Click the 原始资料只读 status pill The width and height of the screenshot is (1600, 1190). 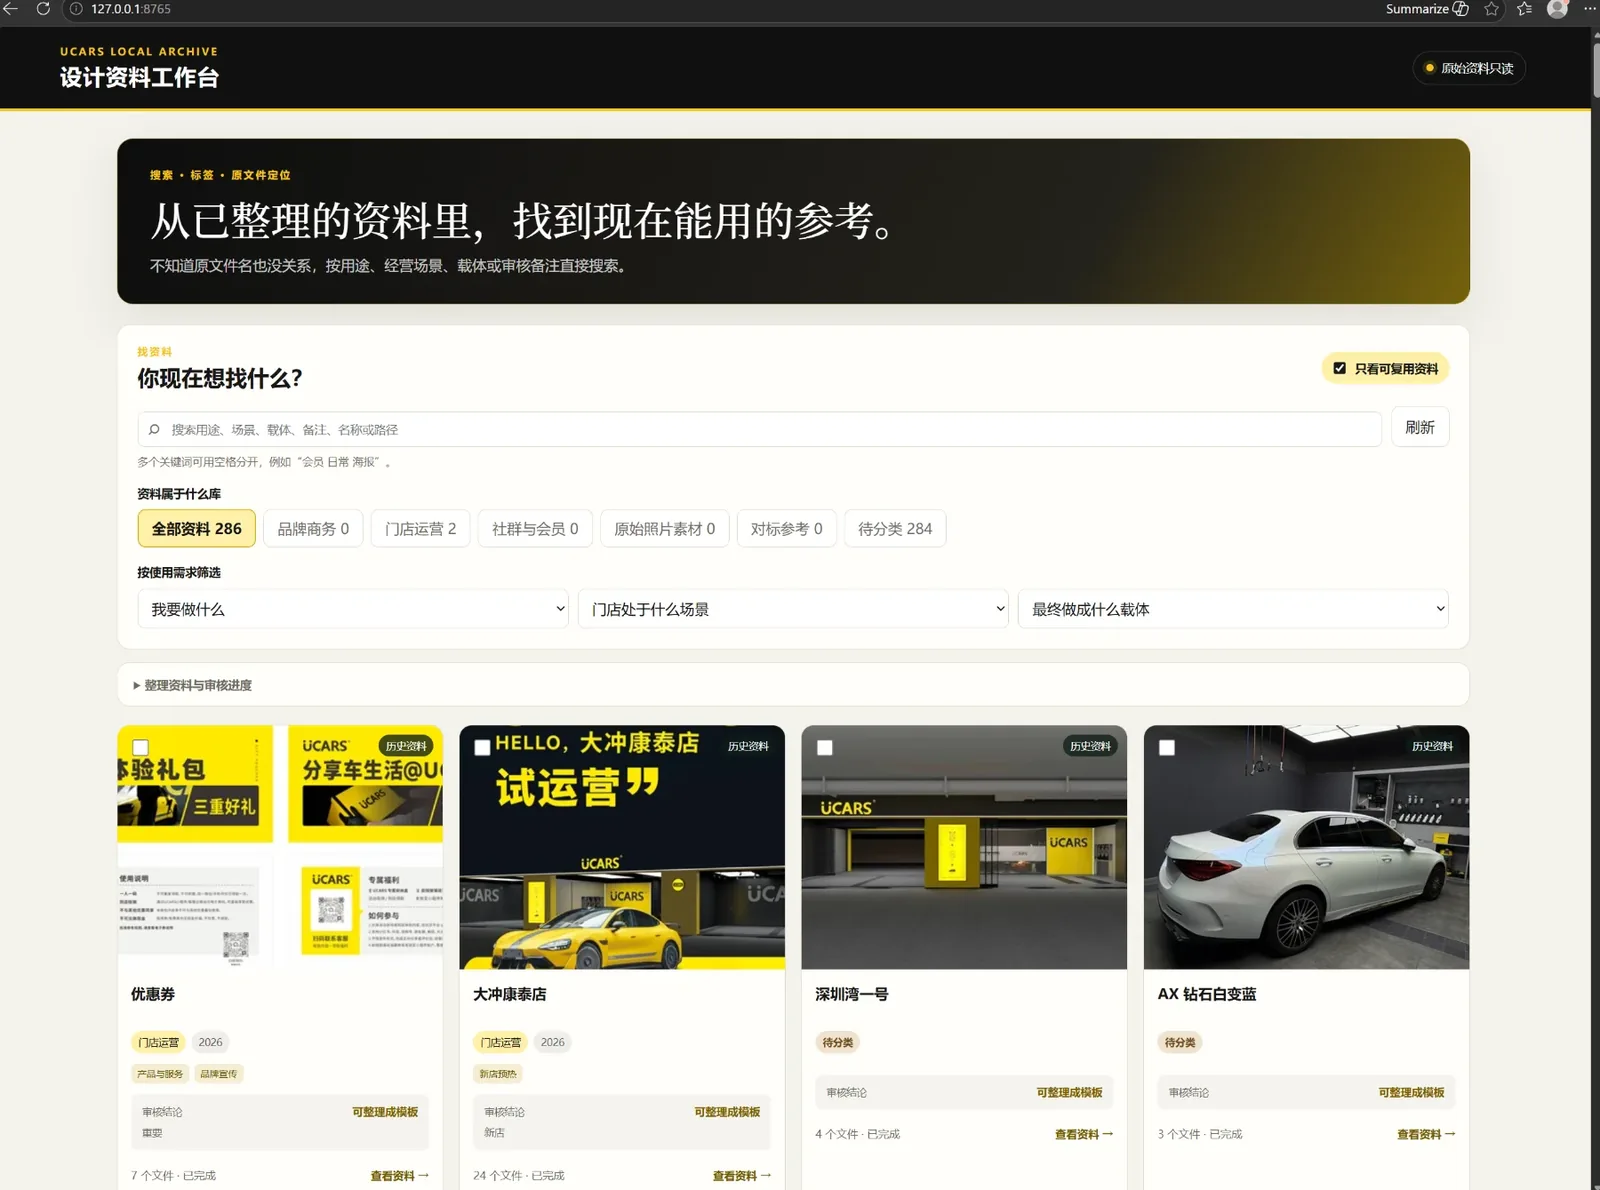tap(1468, 68)
